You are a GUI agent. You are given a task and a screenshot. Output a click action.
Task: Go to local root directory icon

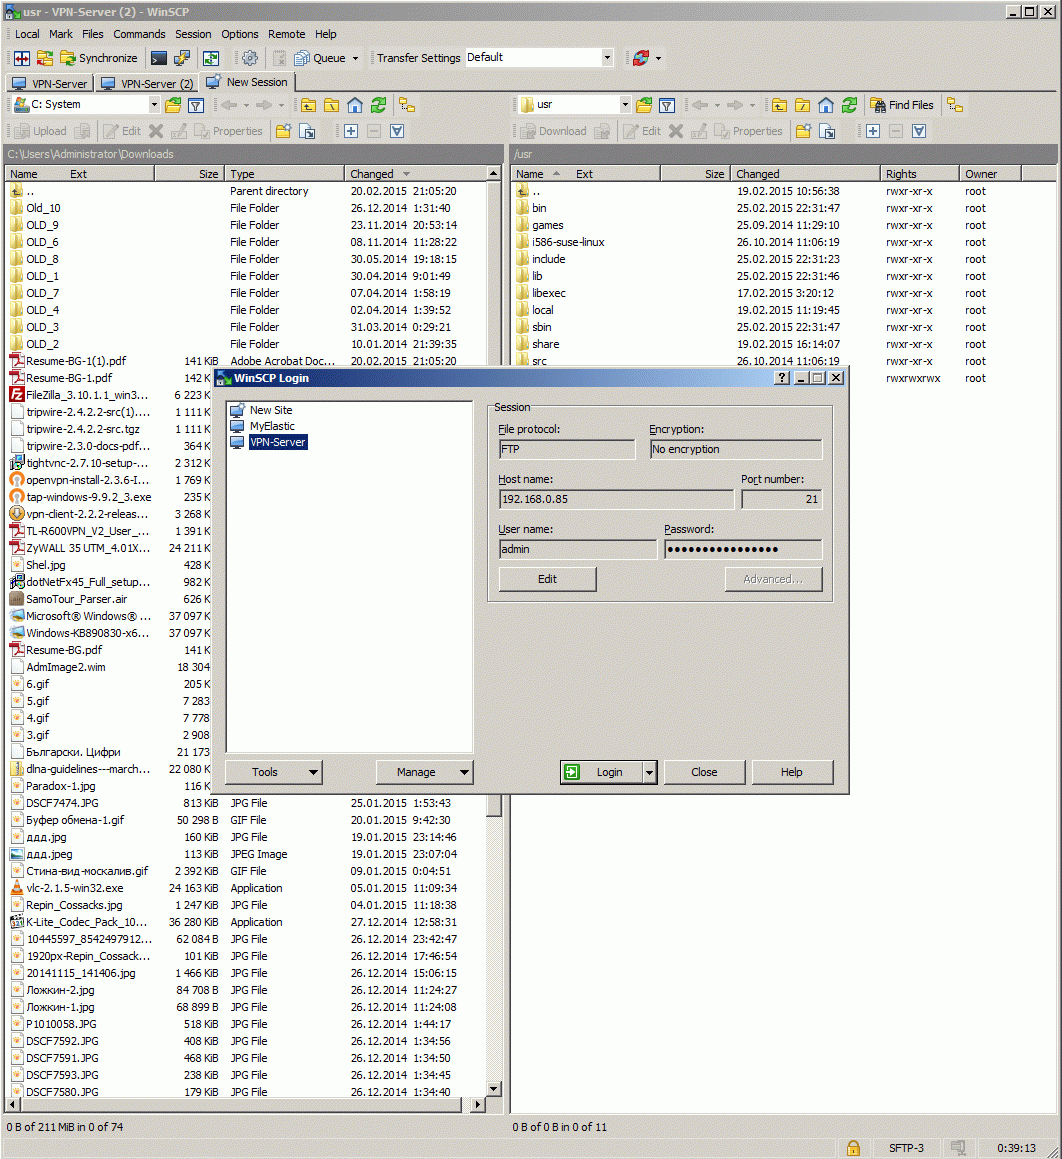pos(332,105)
